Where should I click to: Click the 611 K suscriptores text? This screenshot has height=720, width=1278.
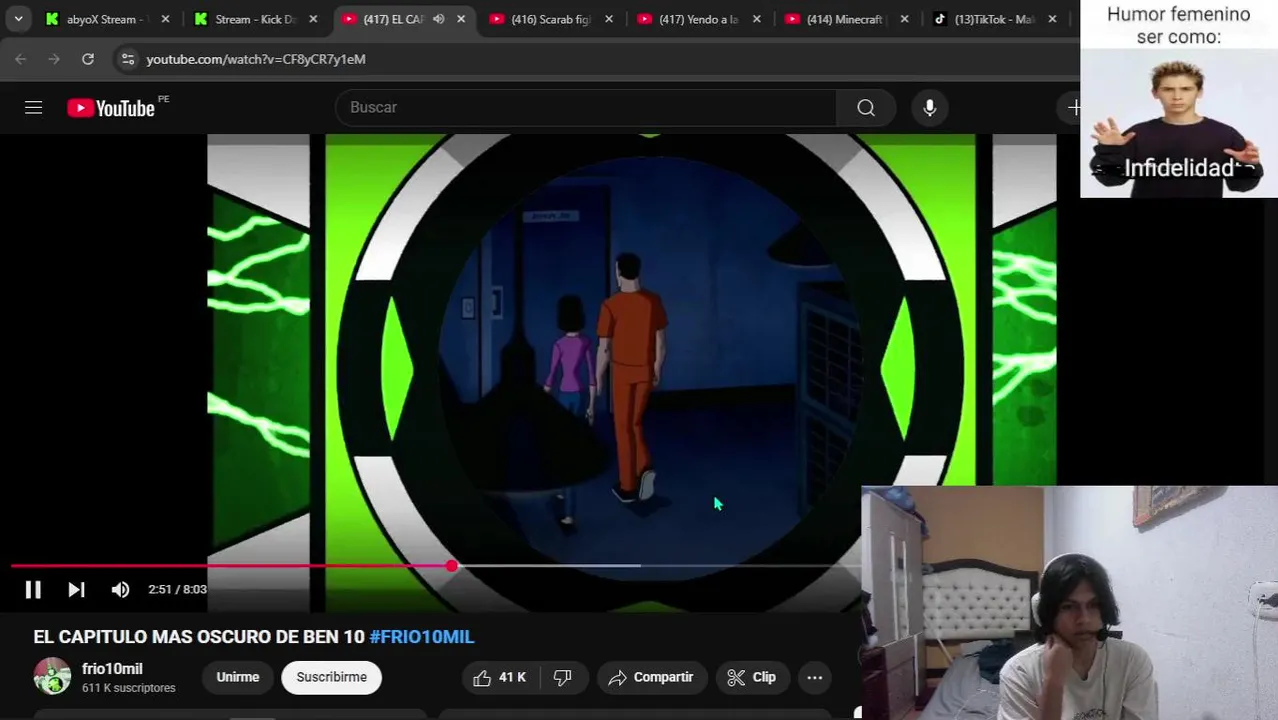[x=129, y=688]
